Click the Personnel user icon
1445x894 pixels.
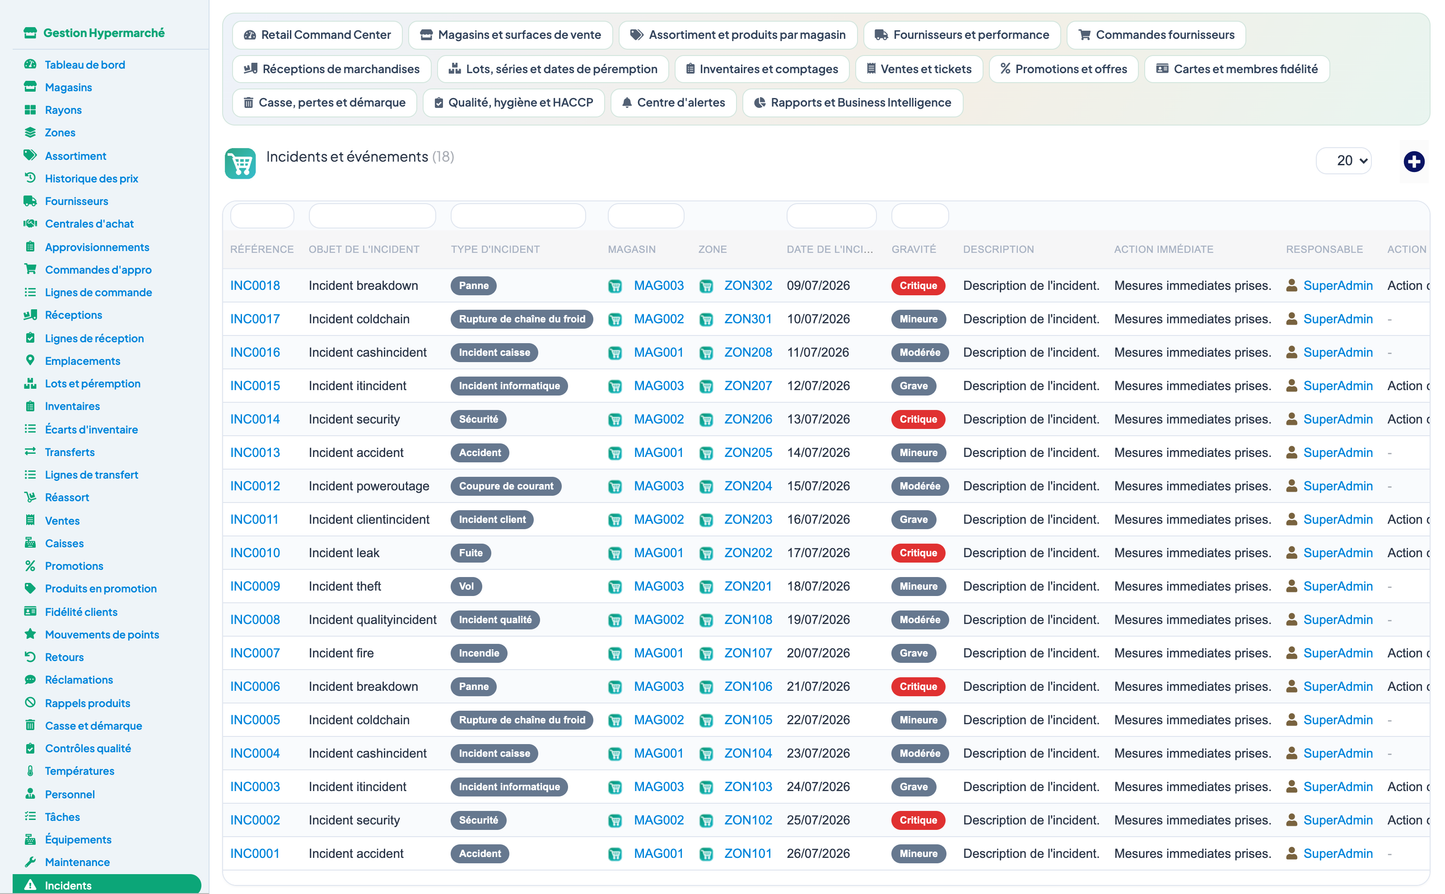click(x=30, y=794)
